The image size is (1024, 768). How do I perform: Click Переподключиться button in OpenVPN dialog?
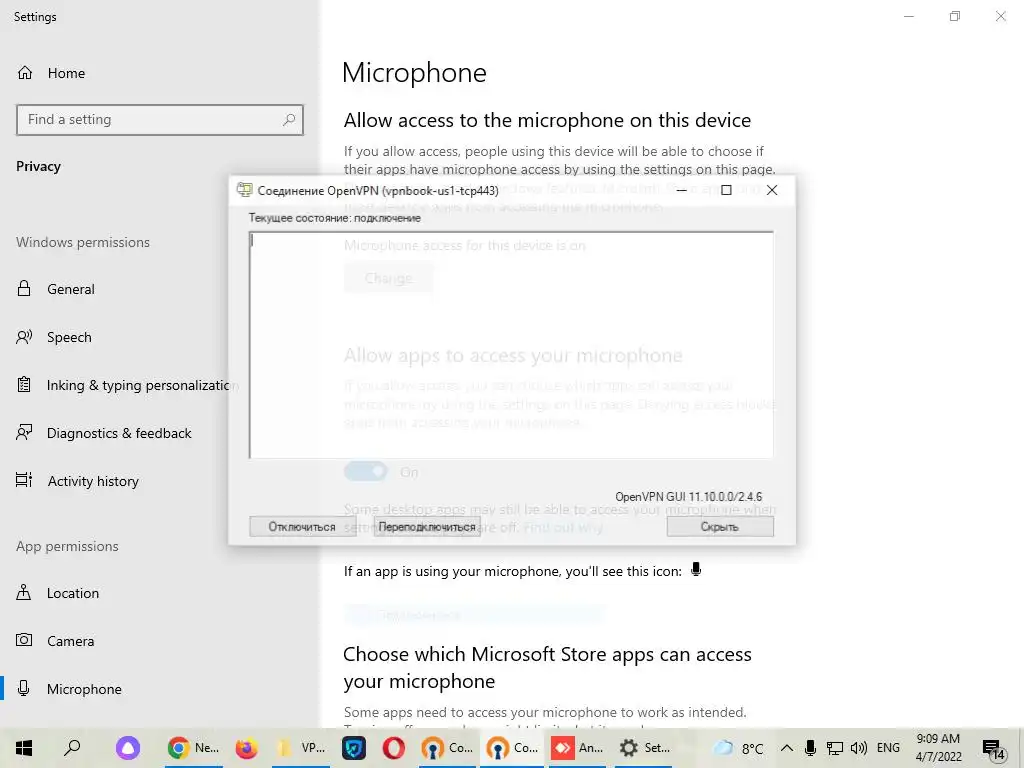point(427,526)
